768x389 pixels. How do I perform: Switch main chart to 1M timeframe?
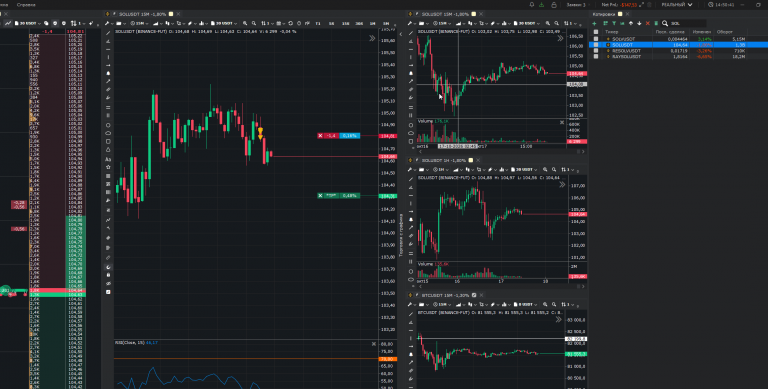[372, 23]
